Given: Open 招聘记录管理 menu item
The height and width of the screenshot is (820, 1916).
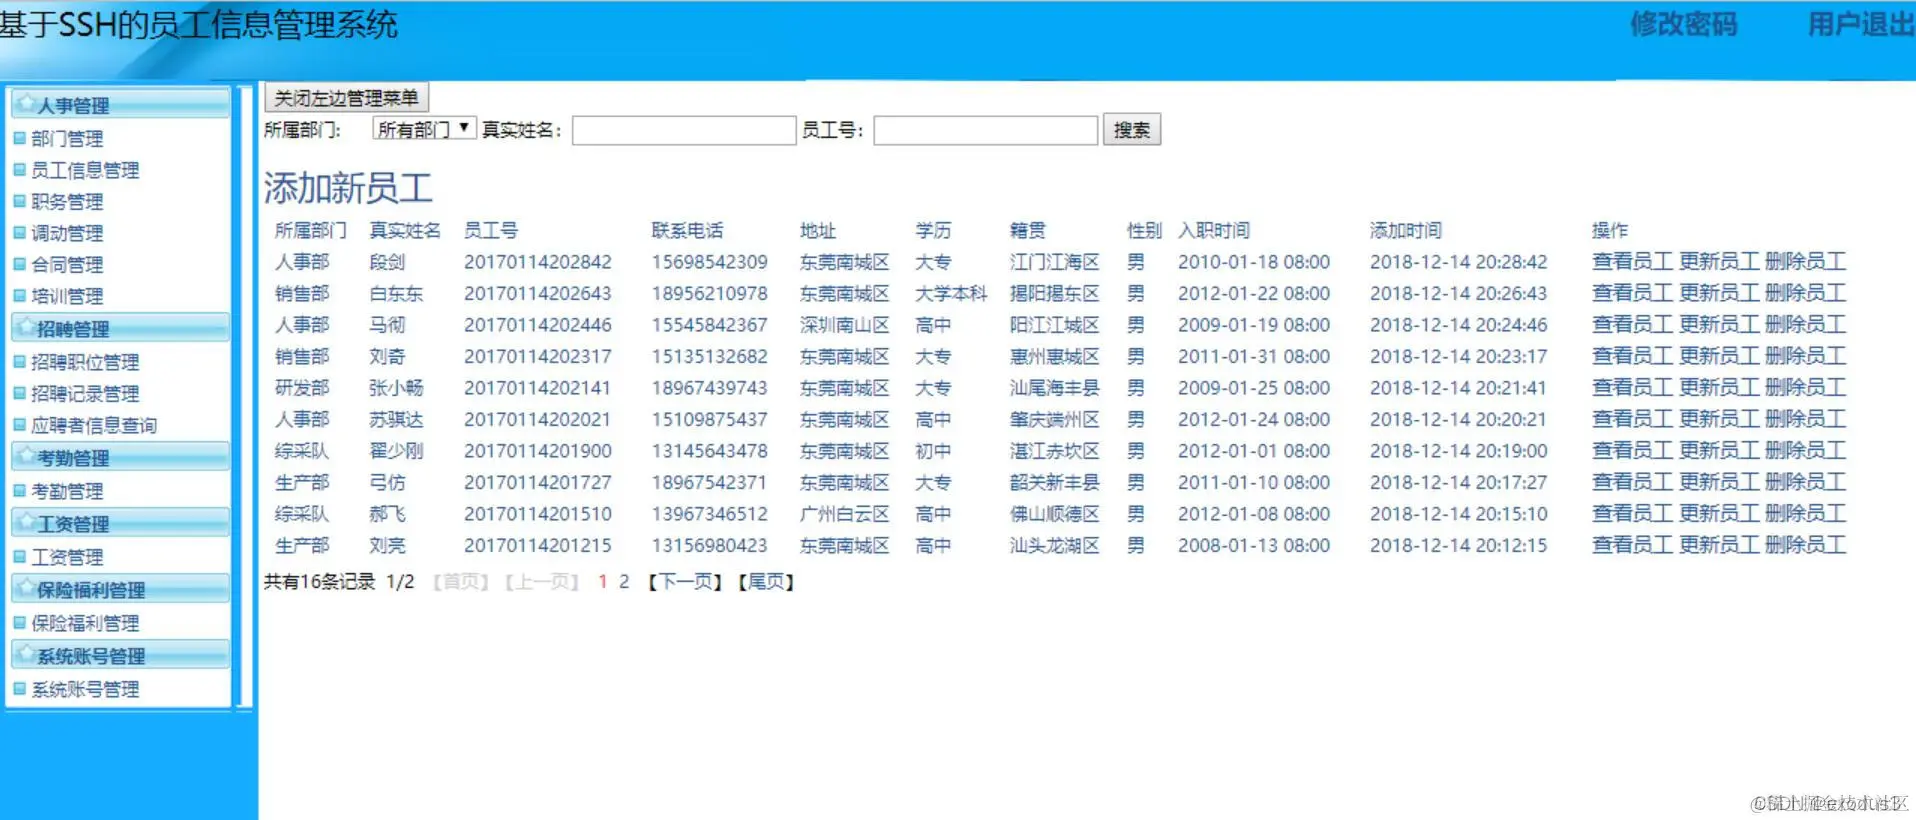Looking at the screenshot, I should [x=85, y=394].
